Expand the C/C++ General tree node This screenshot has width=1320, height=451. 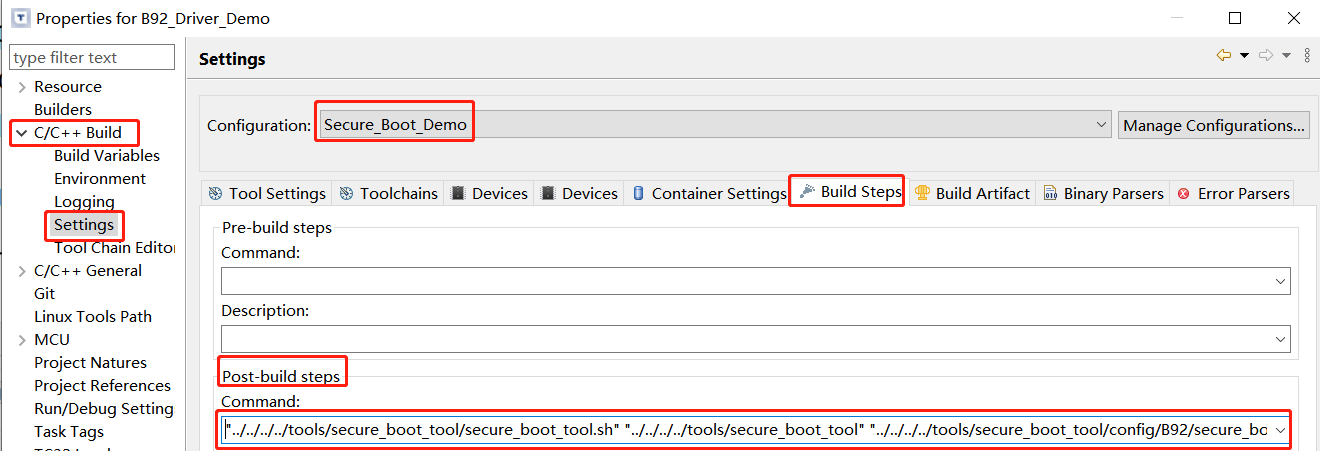tap(21, 271)
